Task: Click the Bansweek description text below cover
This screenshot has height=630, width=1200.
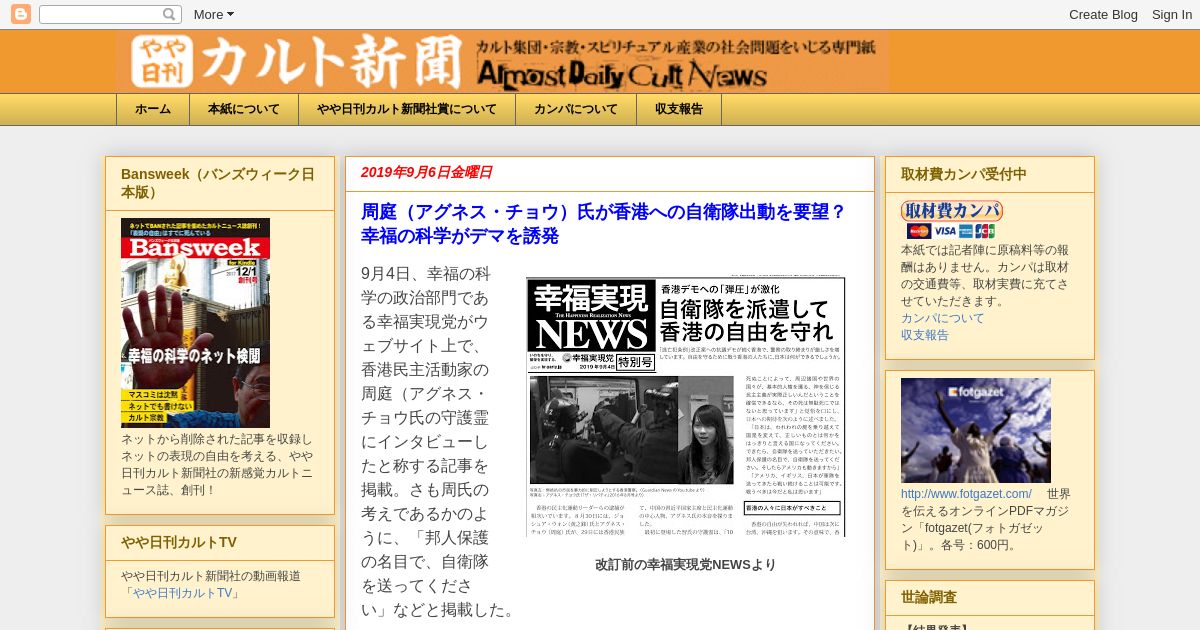Action: pyautogui.click(x=219, y=465)
